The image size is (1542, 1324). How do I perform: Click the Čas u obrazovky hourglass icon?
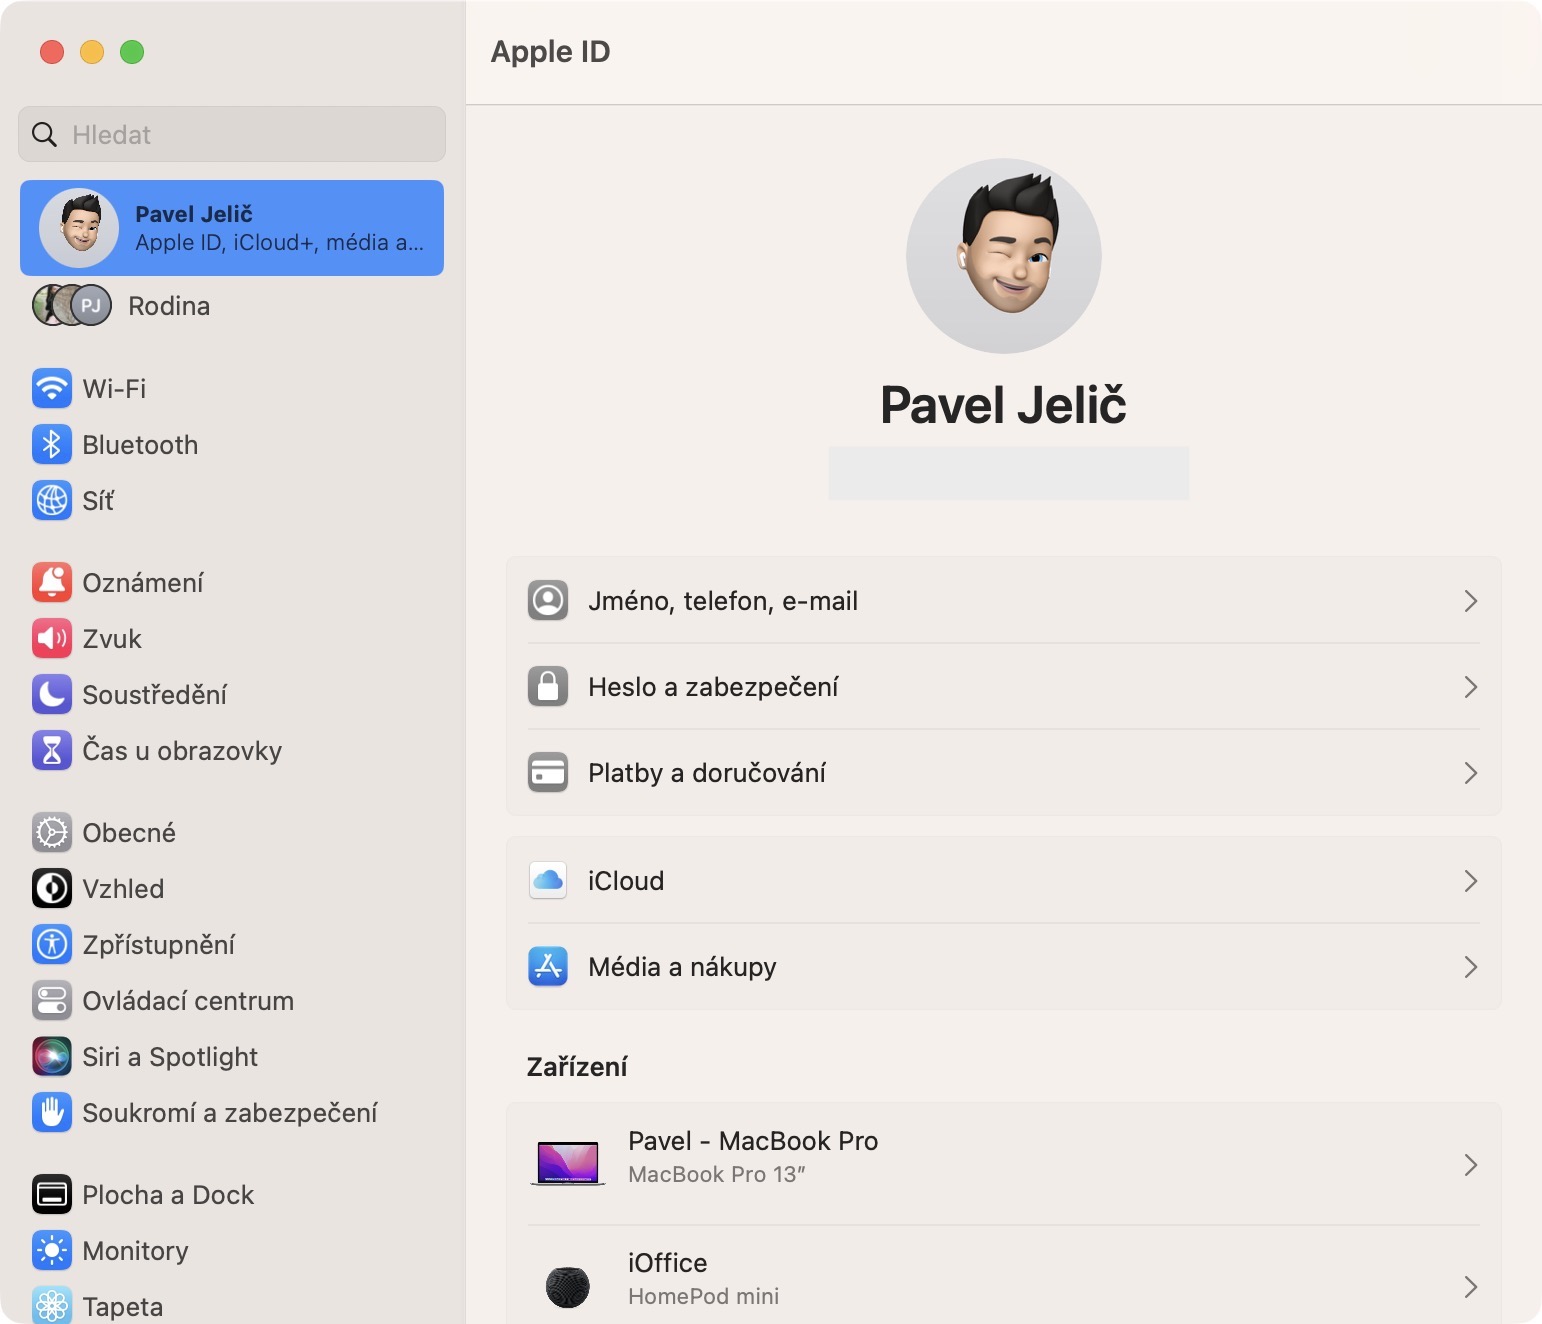point(52,750)
